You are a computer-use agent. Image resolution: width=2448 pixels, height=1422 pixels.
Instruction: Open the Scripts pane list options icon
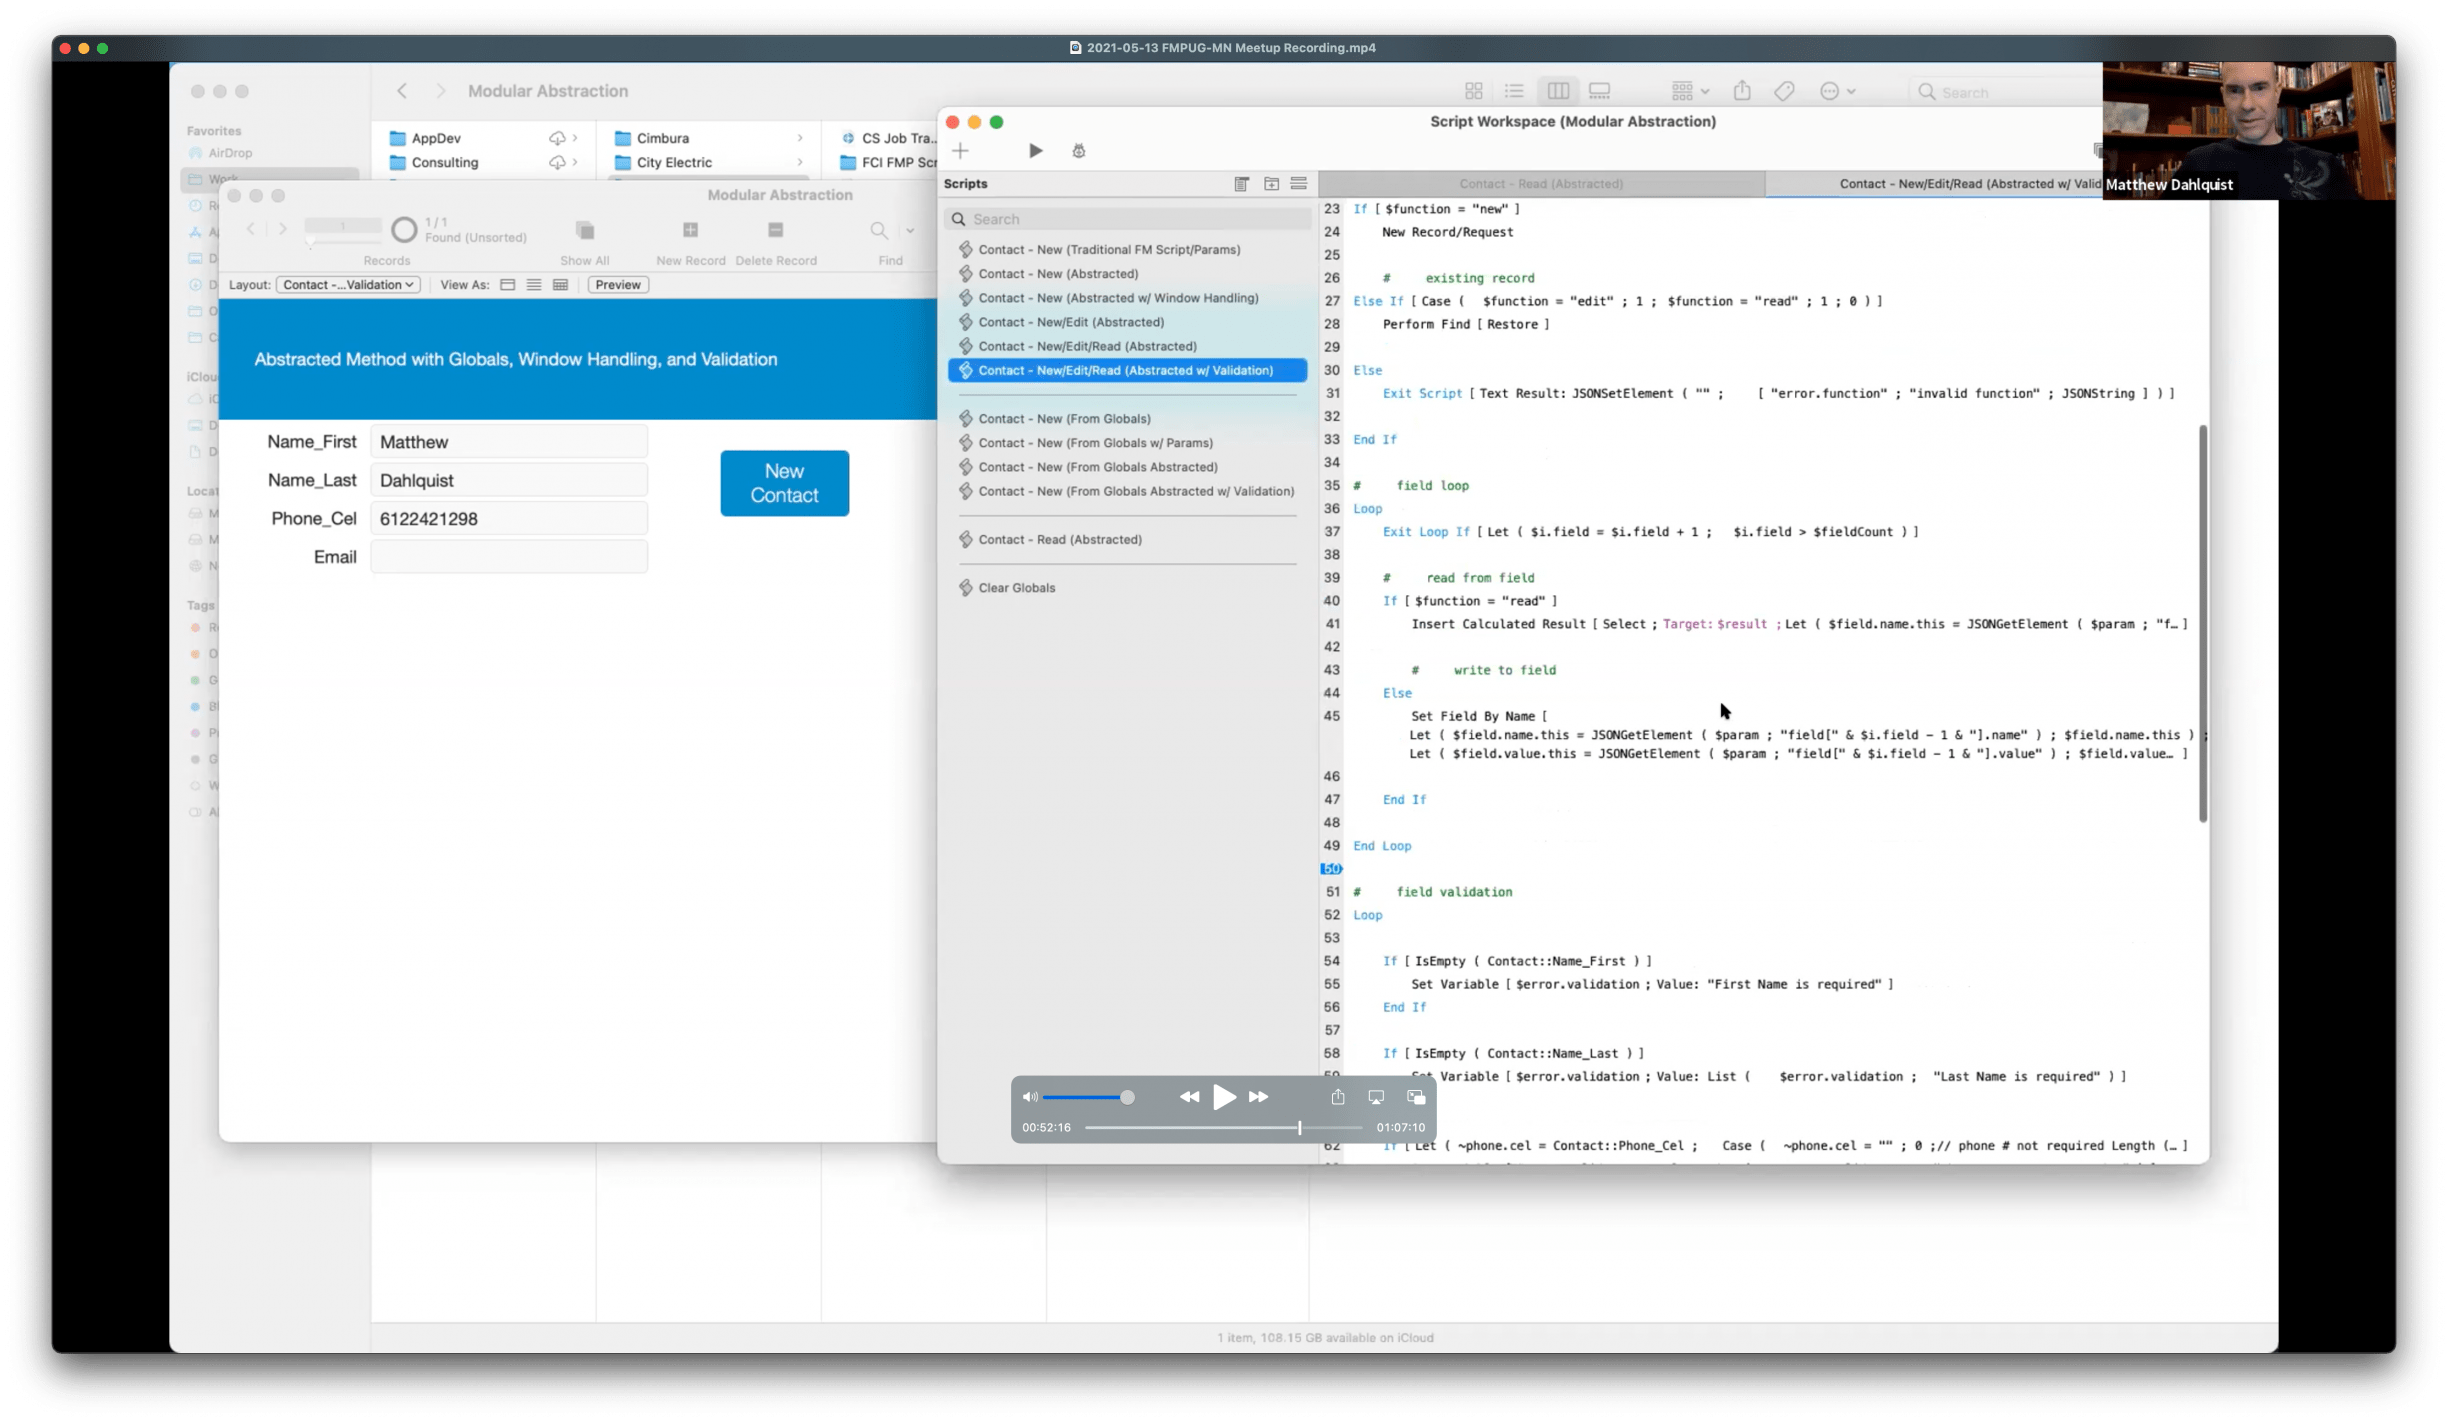(1298, 184)
